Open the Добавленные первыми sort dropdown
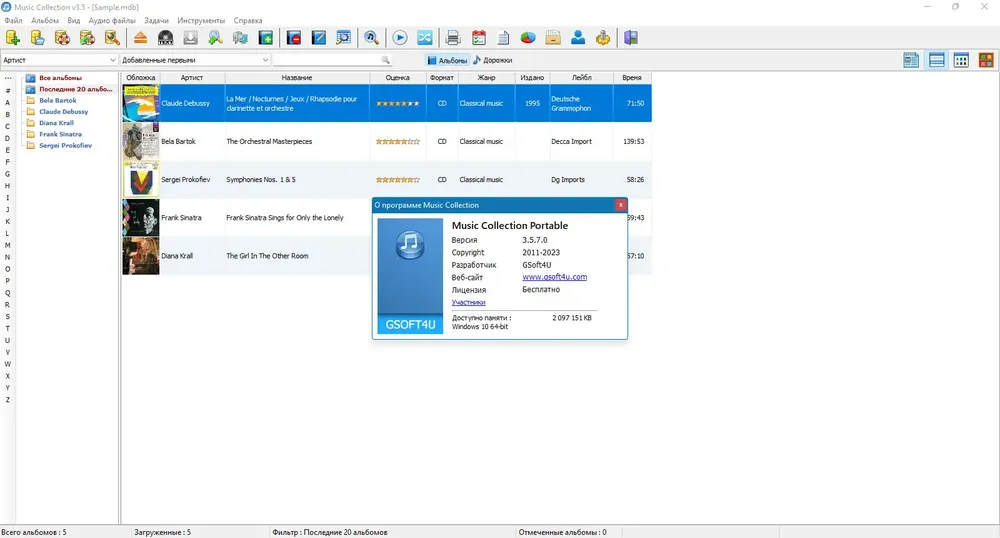 coord(195,60)
